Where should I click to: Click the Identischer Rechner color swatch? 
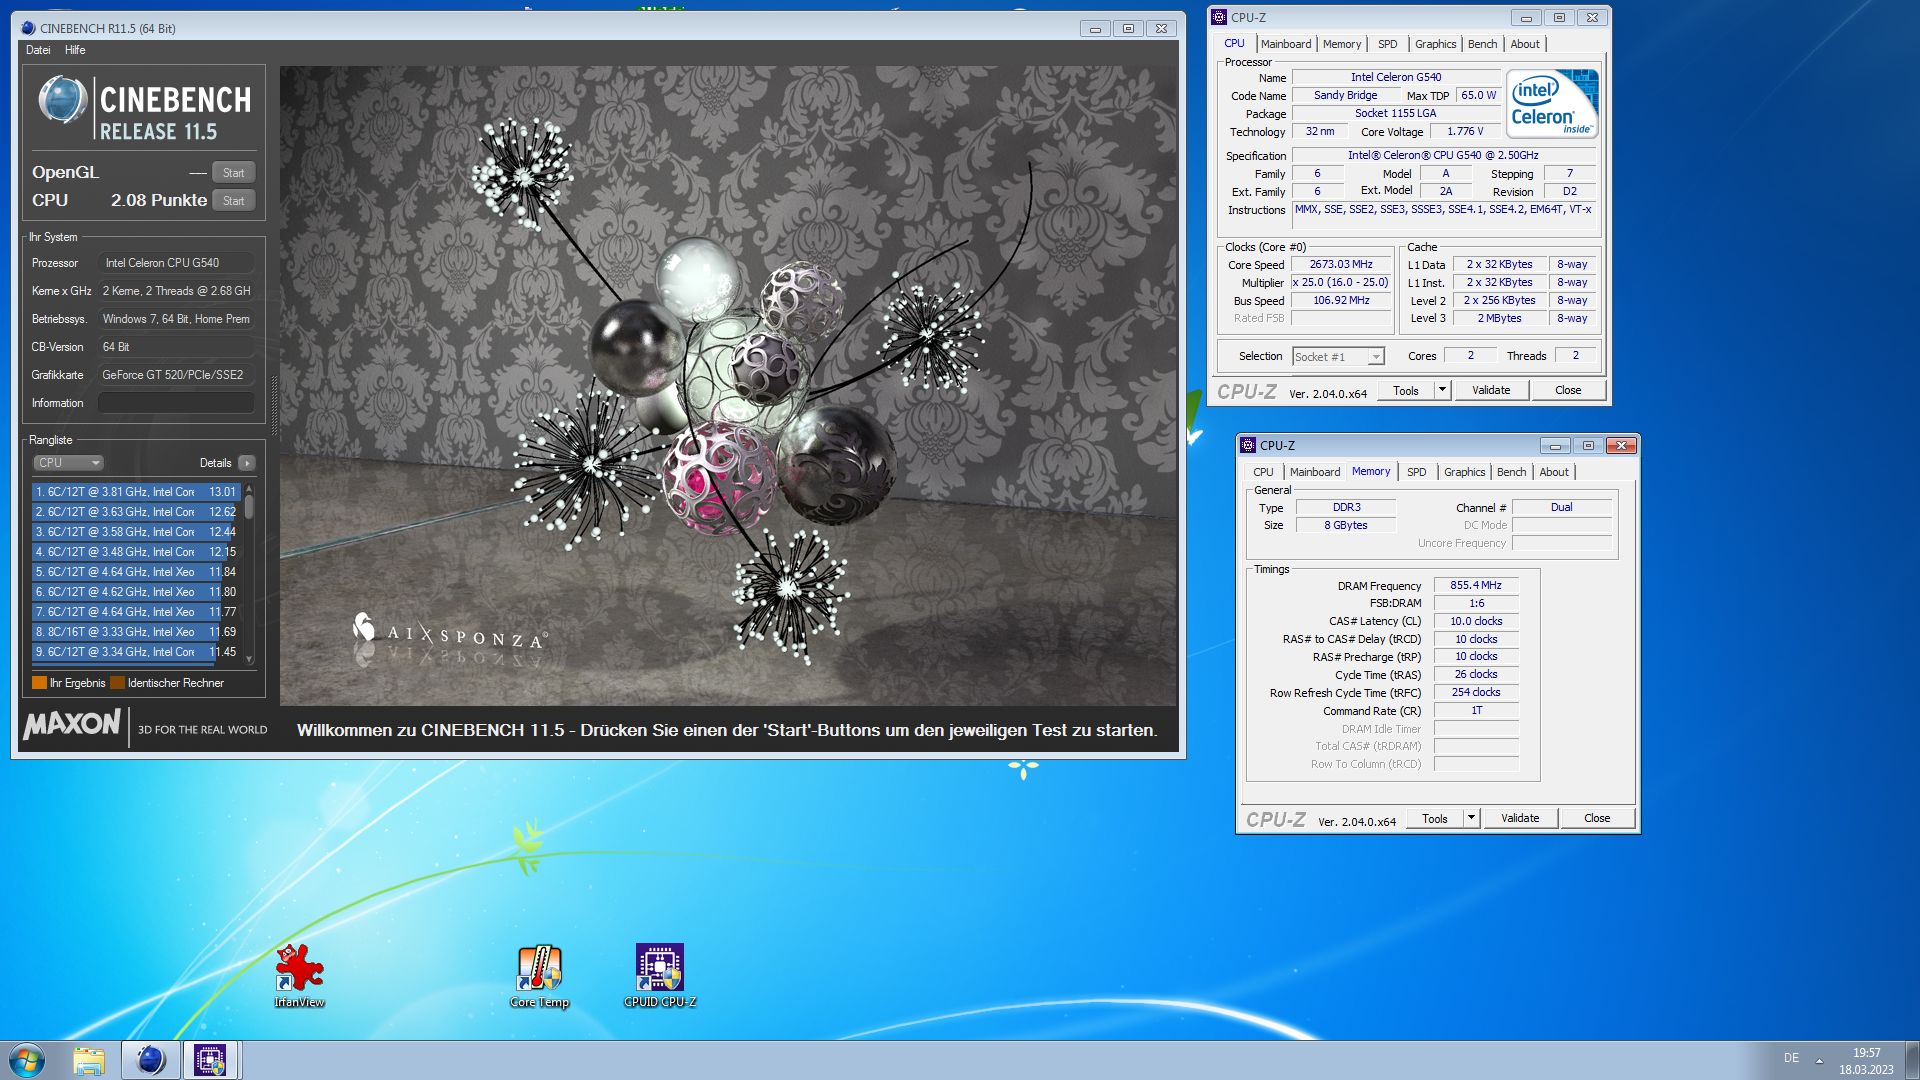(x=117, y=683)
